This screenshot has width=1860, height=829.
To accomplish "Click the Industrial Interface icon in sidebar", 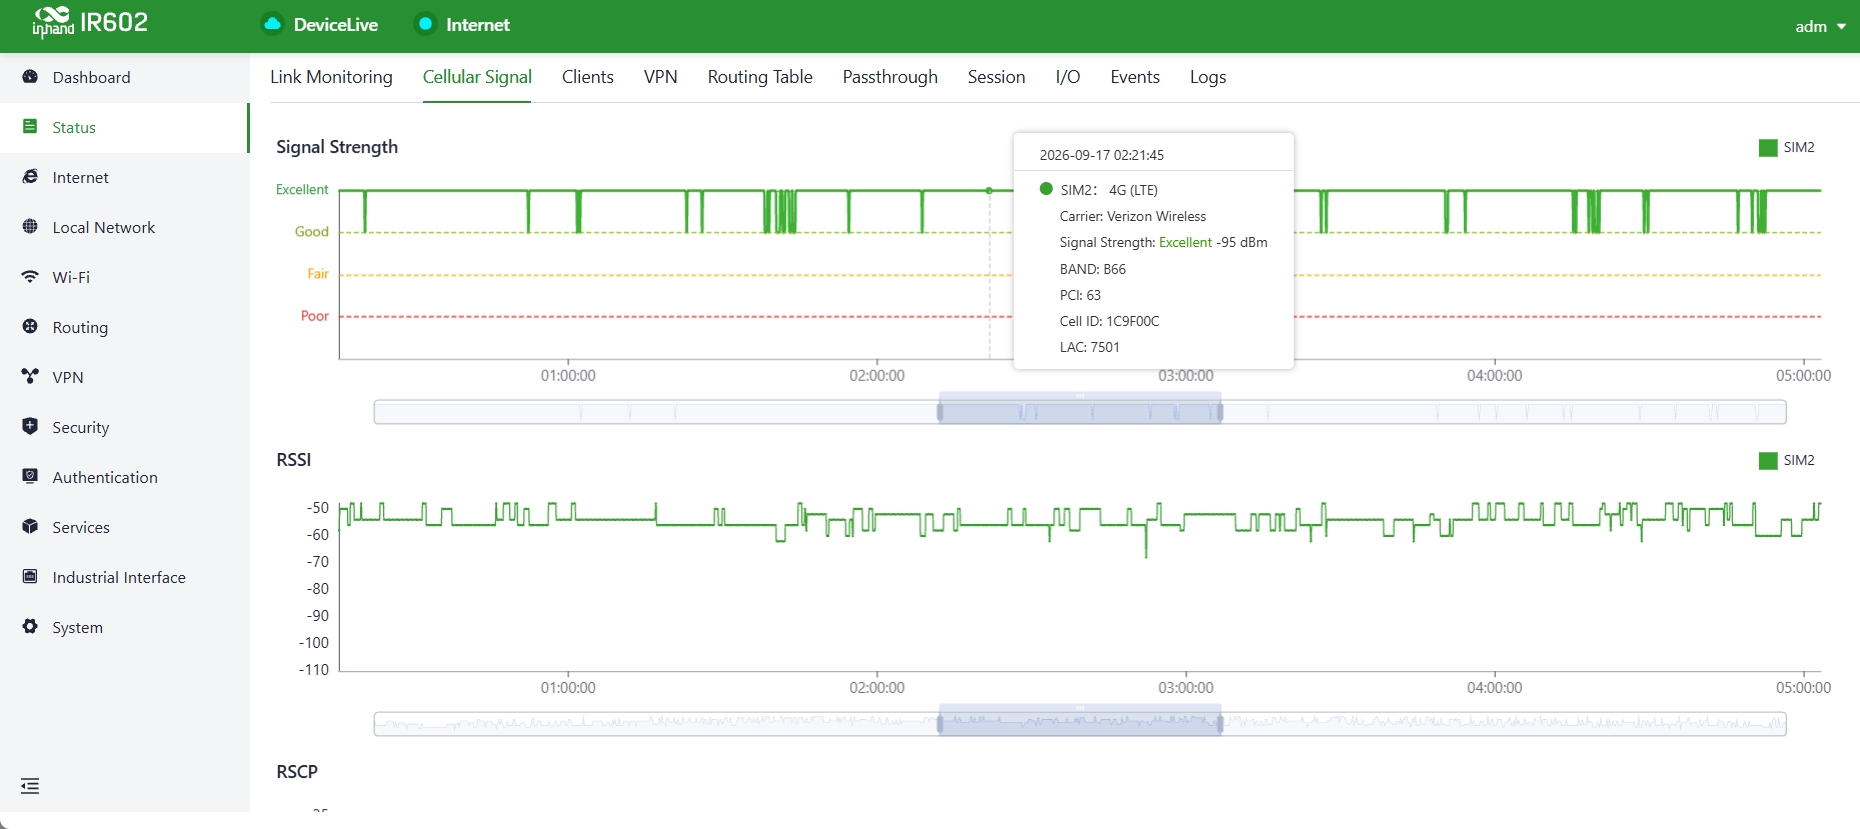I will click(30, 577).
